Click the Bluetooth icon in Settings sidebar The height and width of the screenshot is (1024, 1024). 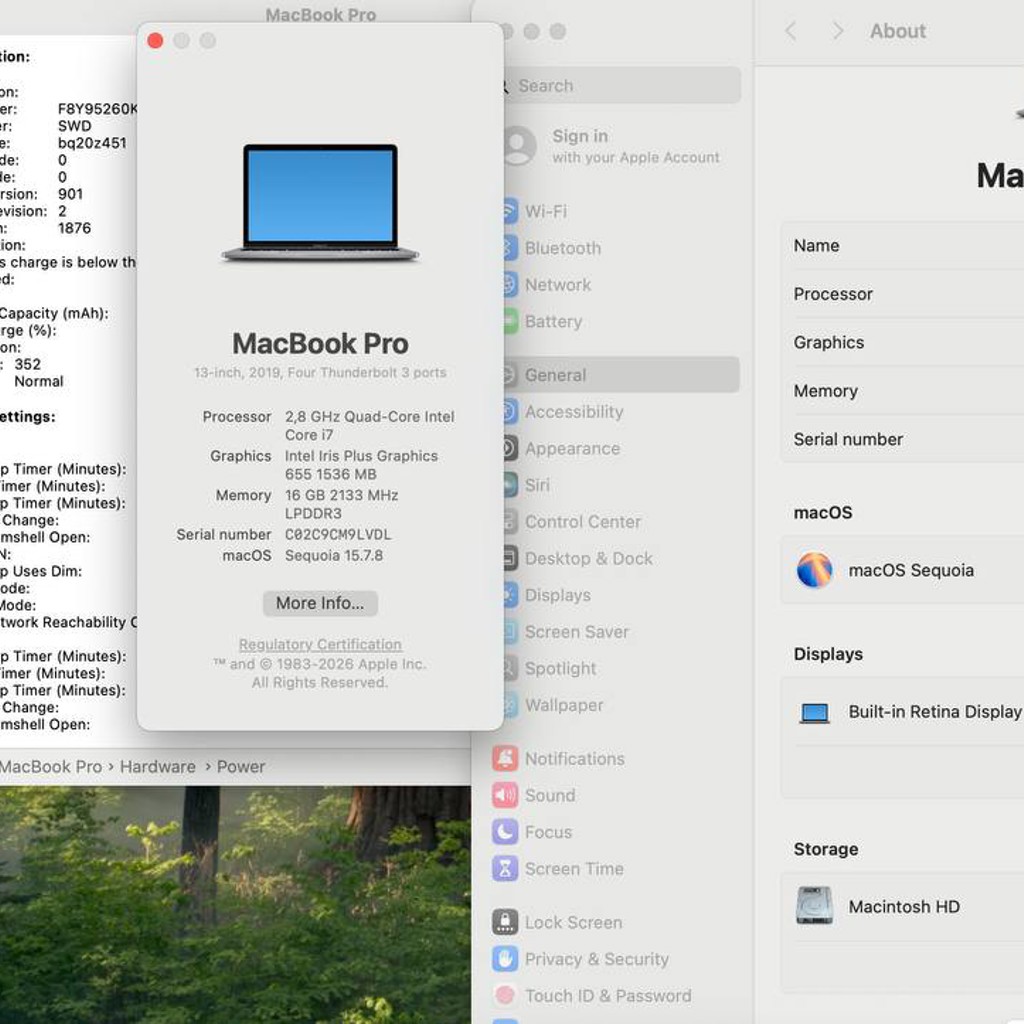tap(510, 248)
